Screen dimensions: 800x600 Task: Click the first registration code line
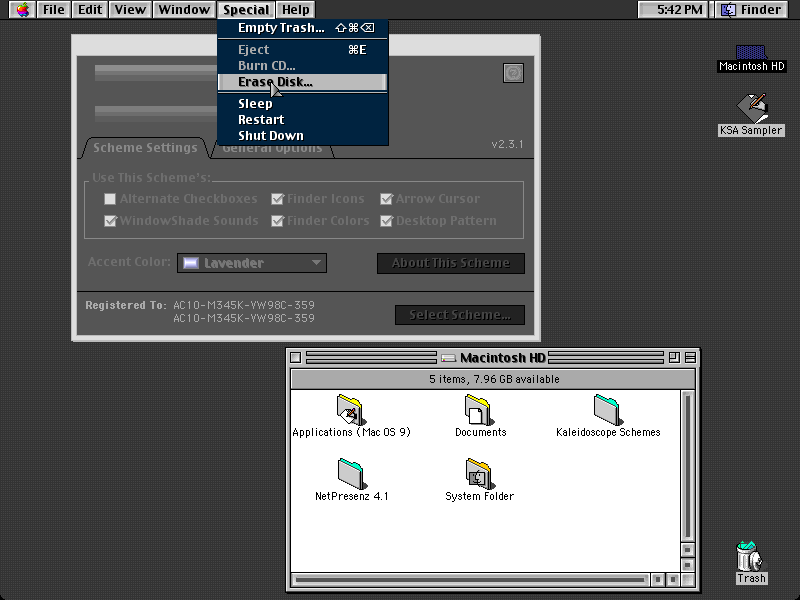tap(244, 305)
